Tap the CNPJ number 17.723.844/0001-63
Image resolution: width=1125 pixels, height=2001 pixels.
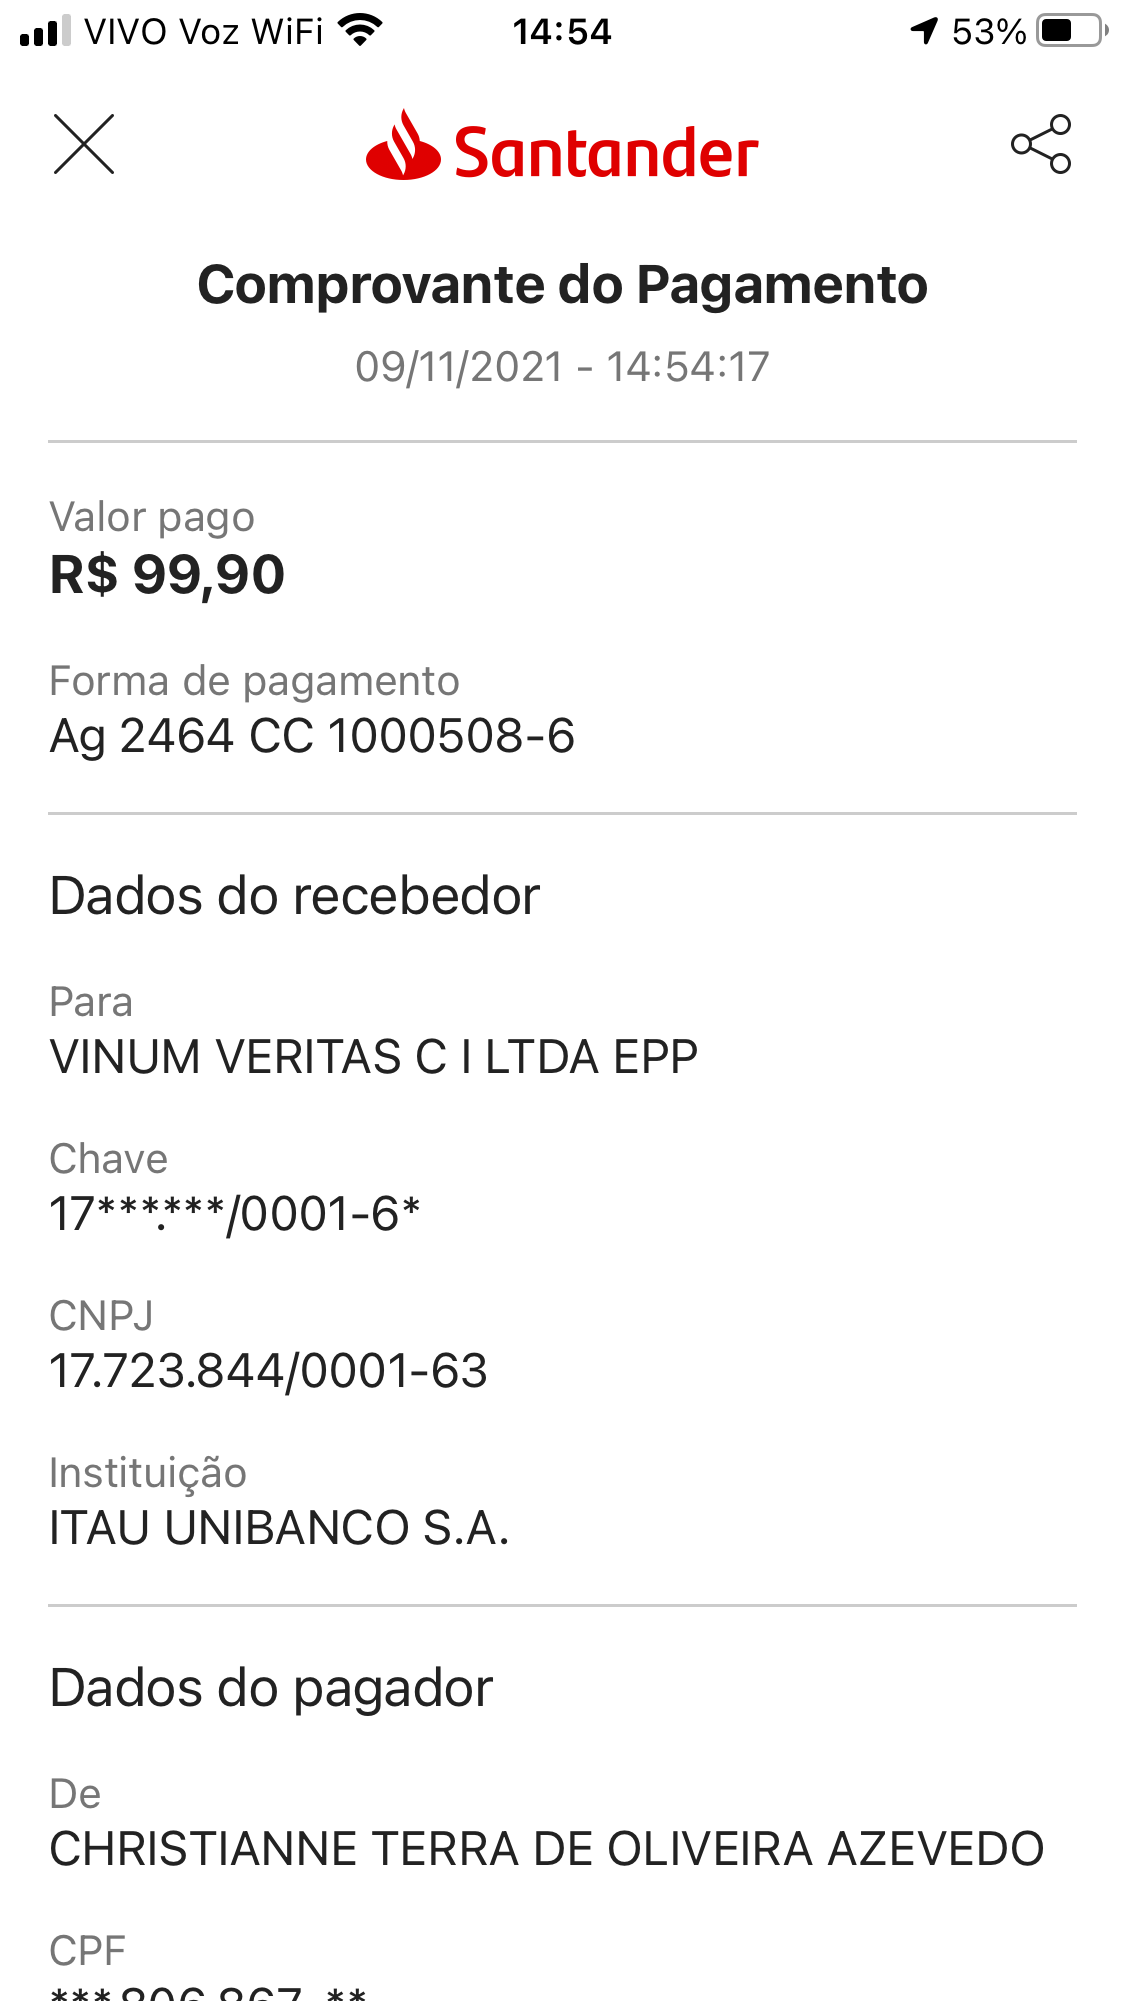tap(268, 1371)
